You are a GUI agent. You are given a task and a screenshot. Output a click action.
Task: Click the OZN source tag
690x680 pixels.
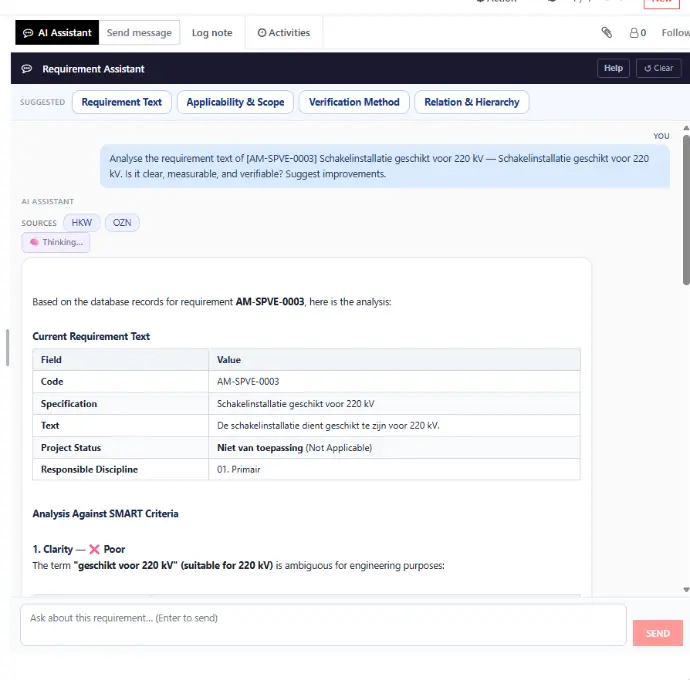pos(122,222)
